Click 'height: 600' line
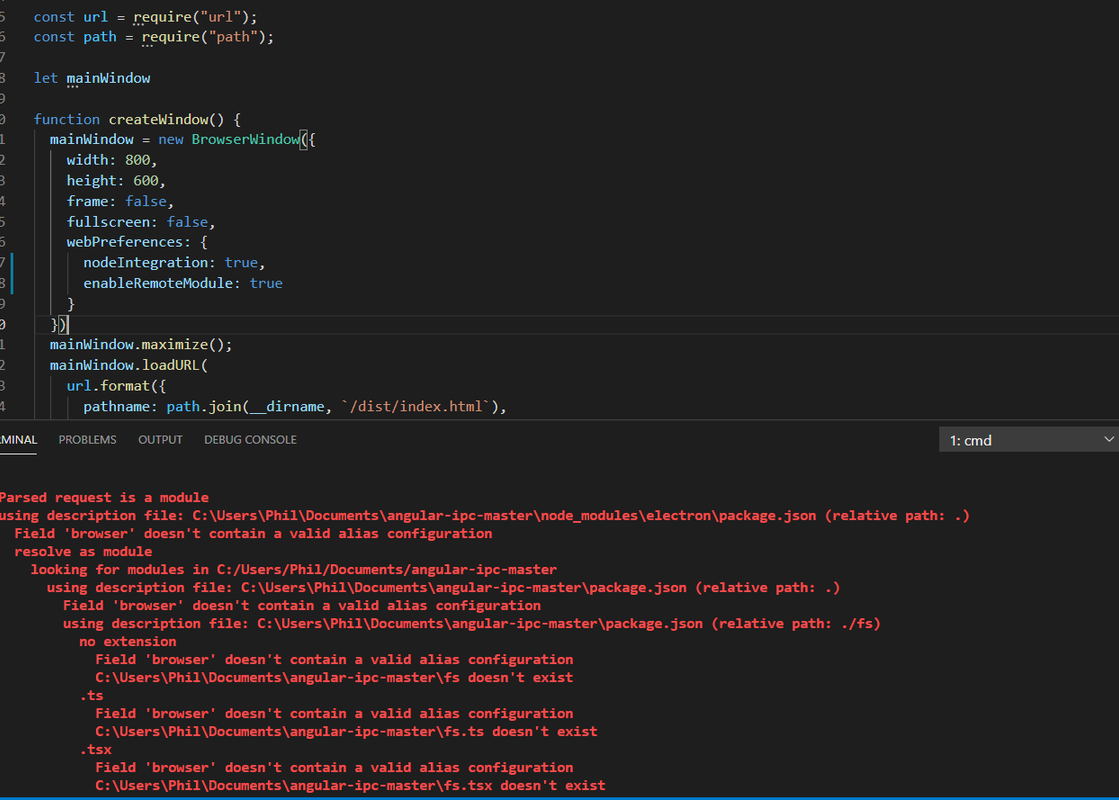The image size is (1119, 800). pyautogui.click(x=116, y=181)
